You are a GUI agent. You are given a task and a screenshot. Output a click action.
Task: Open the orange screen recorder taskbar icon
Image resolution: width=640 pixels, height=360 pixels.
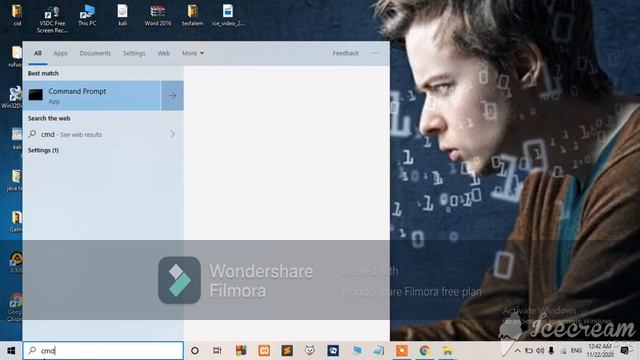[x=402, y=351]
